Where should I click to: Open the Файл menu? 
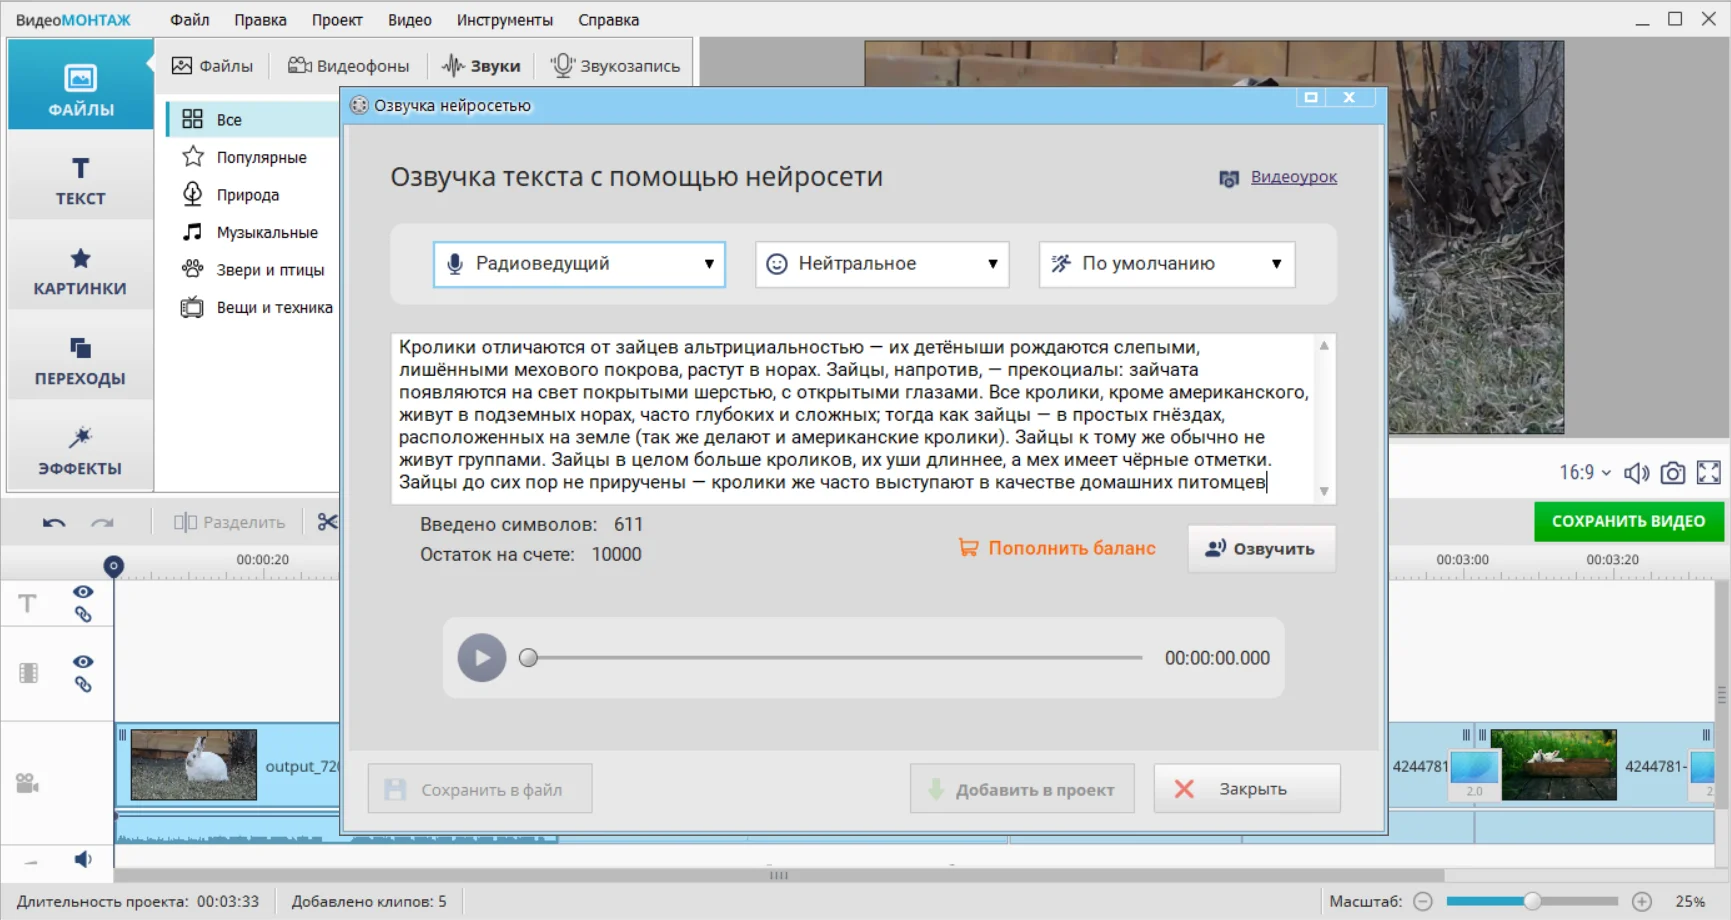189,20
